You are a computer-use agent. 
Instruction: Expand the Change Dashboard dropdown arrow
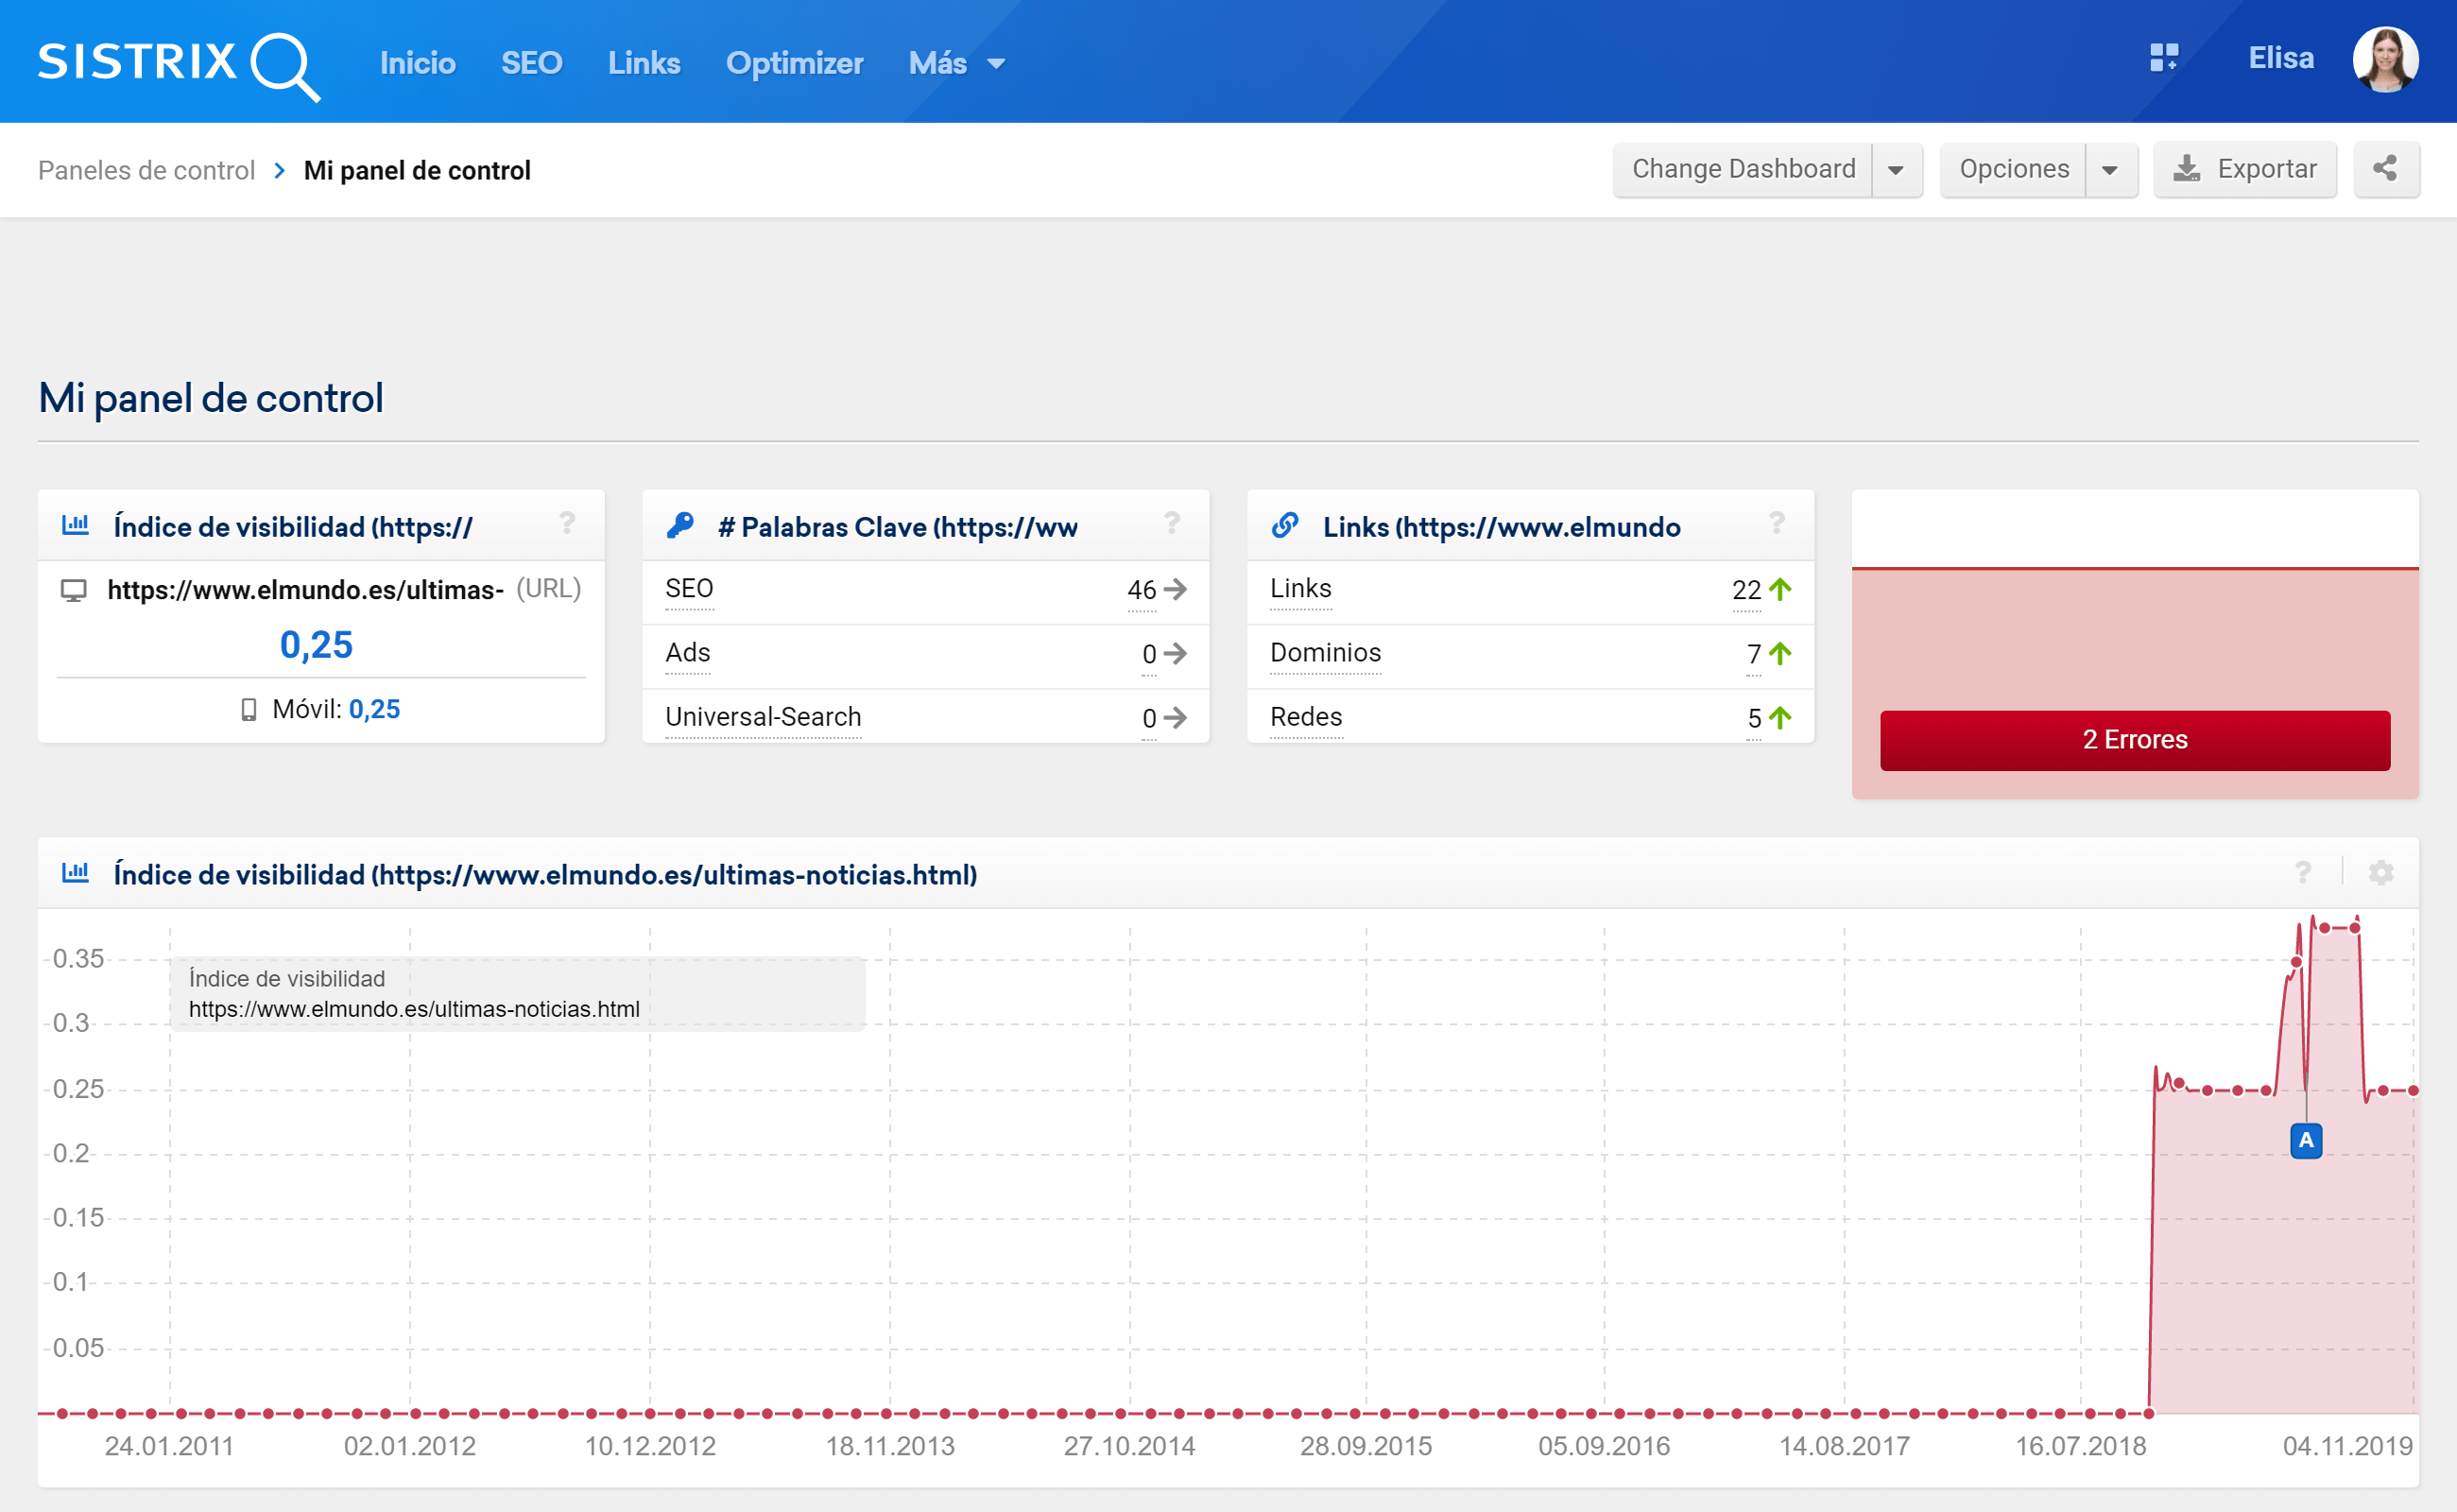1896,169
